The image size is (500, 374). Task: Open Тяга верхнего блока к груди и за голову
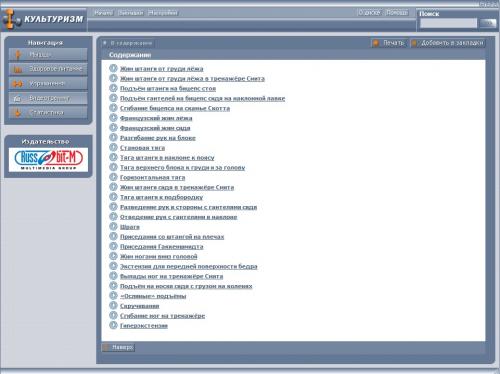click(183, 168)
